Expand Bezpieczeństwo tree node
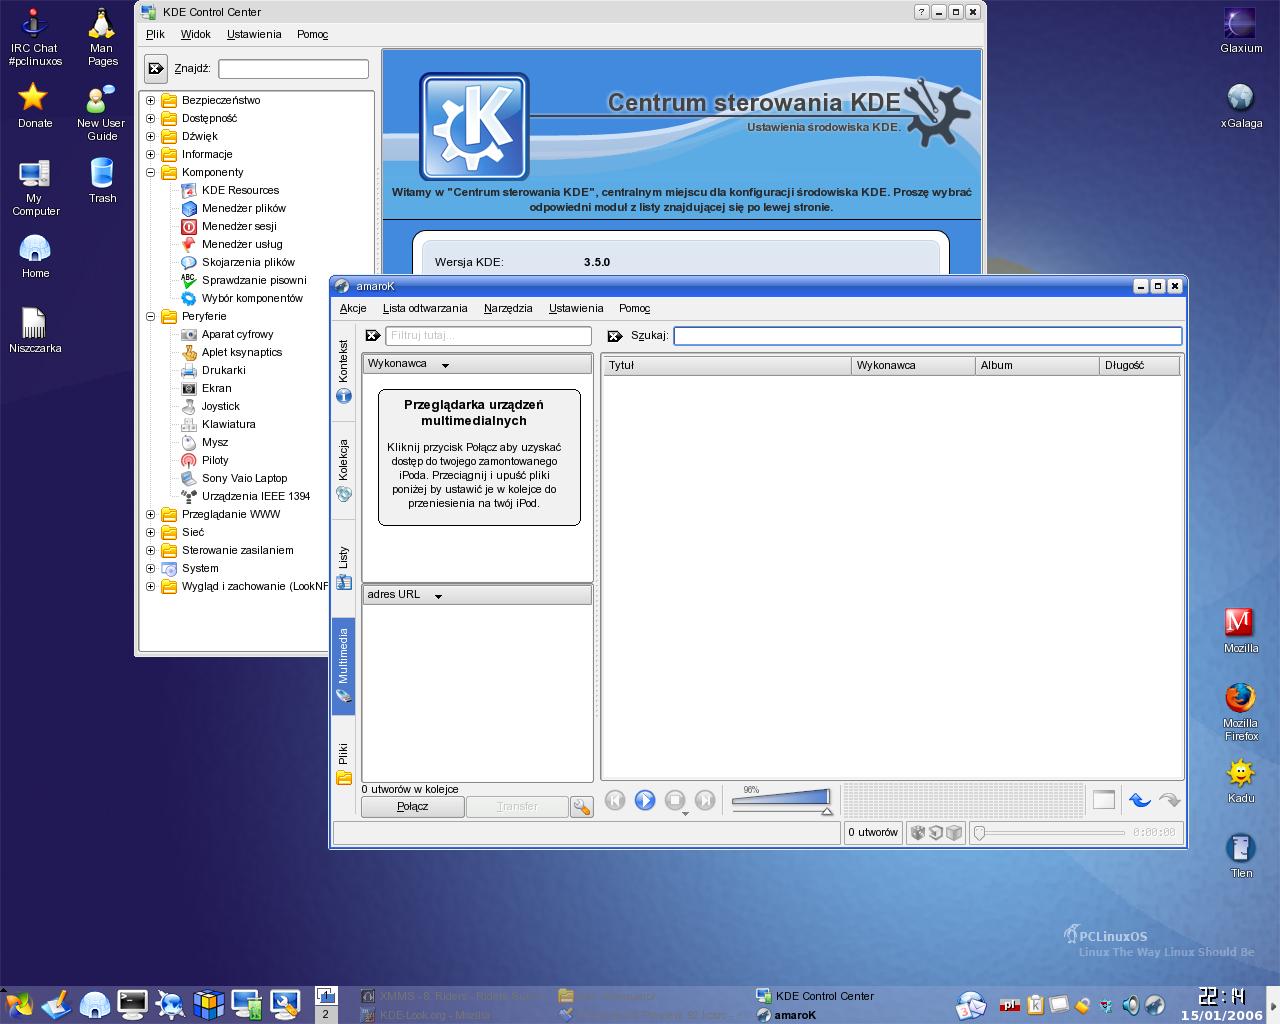This screenshot has height=1024, width=1280. [x=151, y=100]
